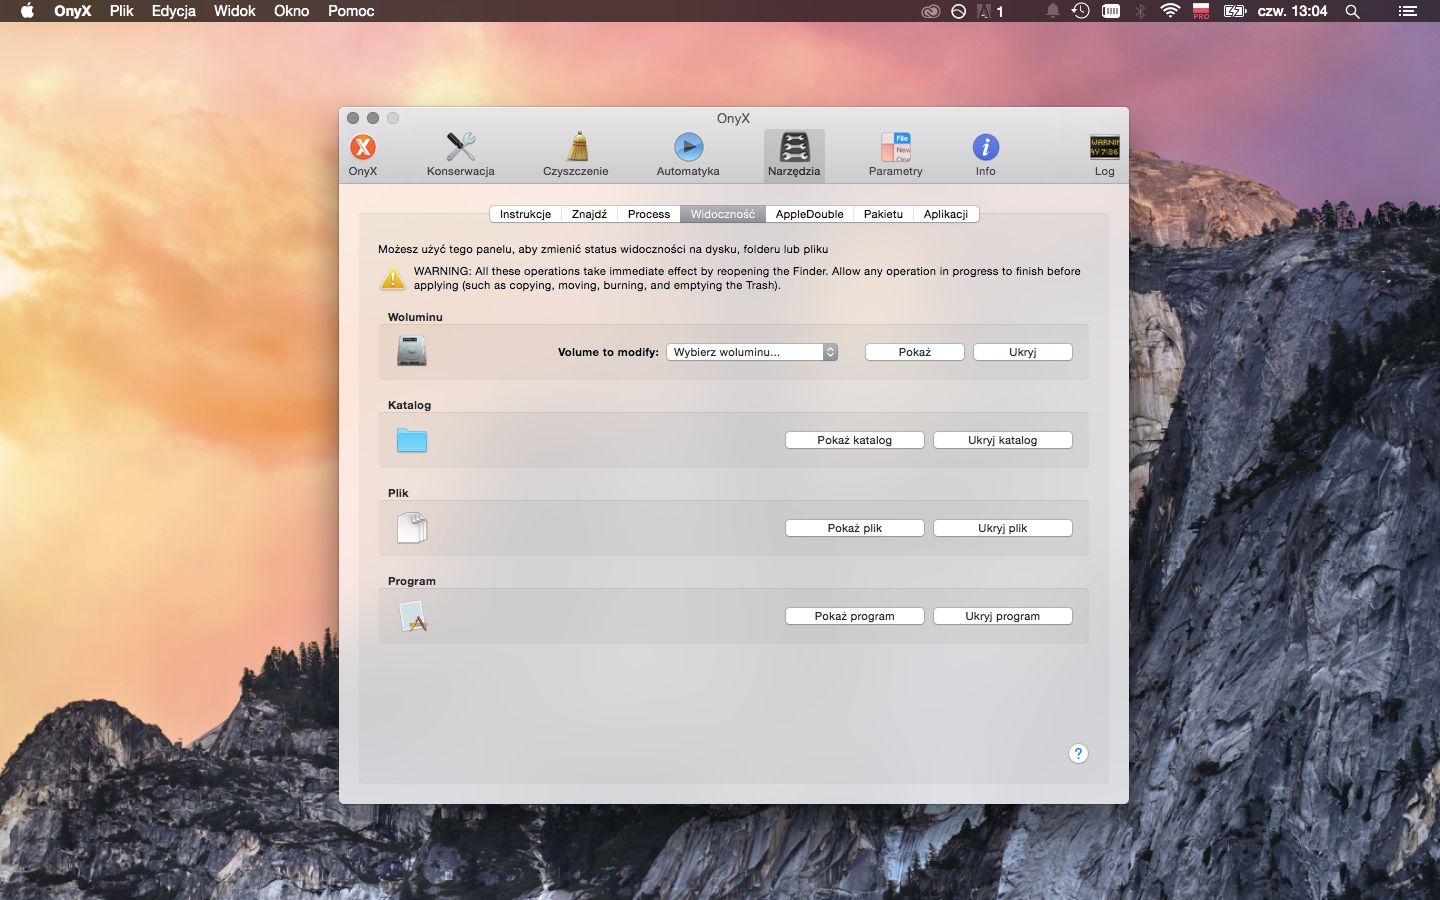Image resolution: width=1440 pixels, height=900 pixels.
Task: Switch to the AppleDouble tab
Action: click(x=809, y=214)
